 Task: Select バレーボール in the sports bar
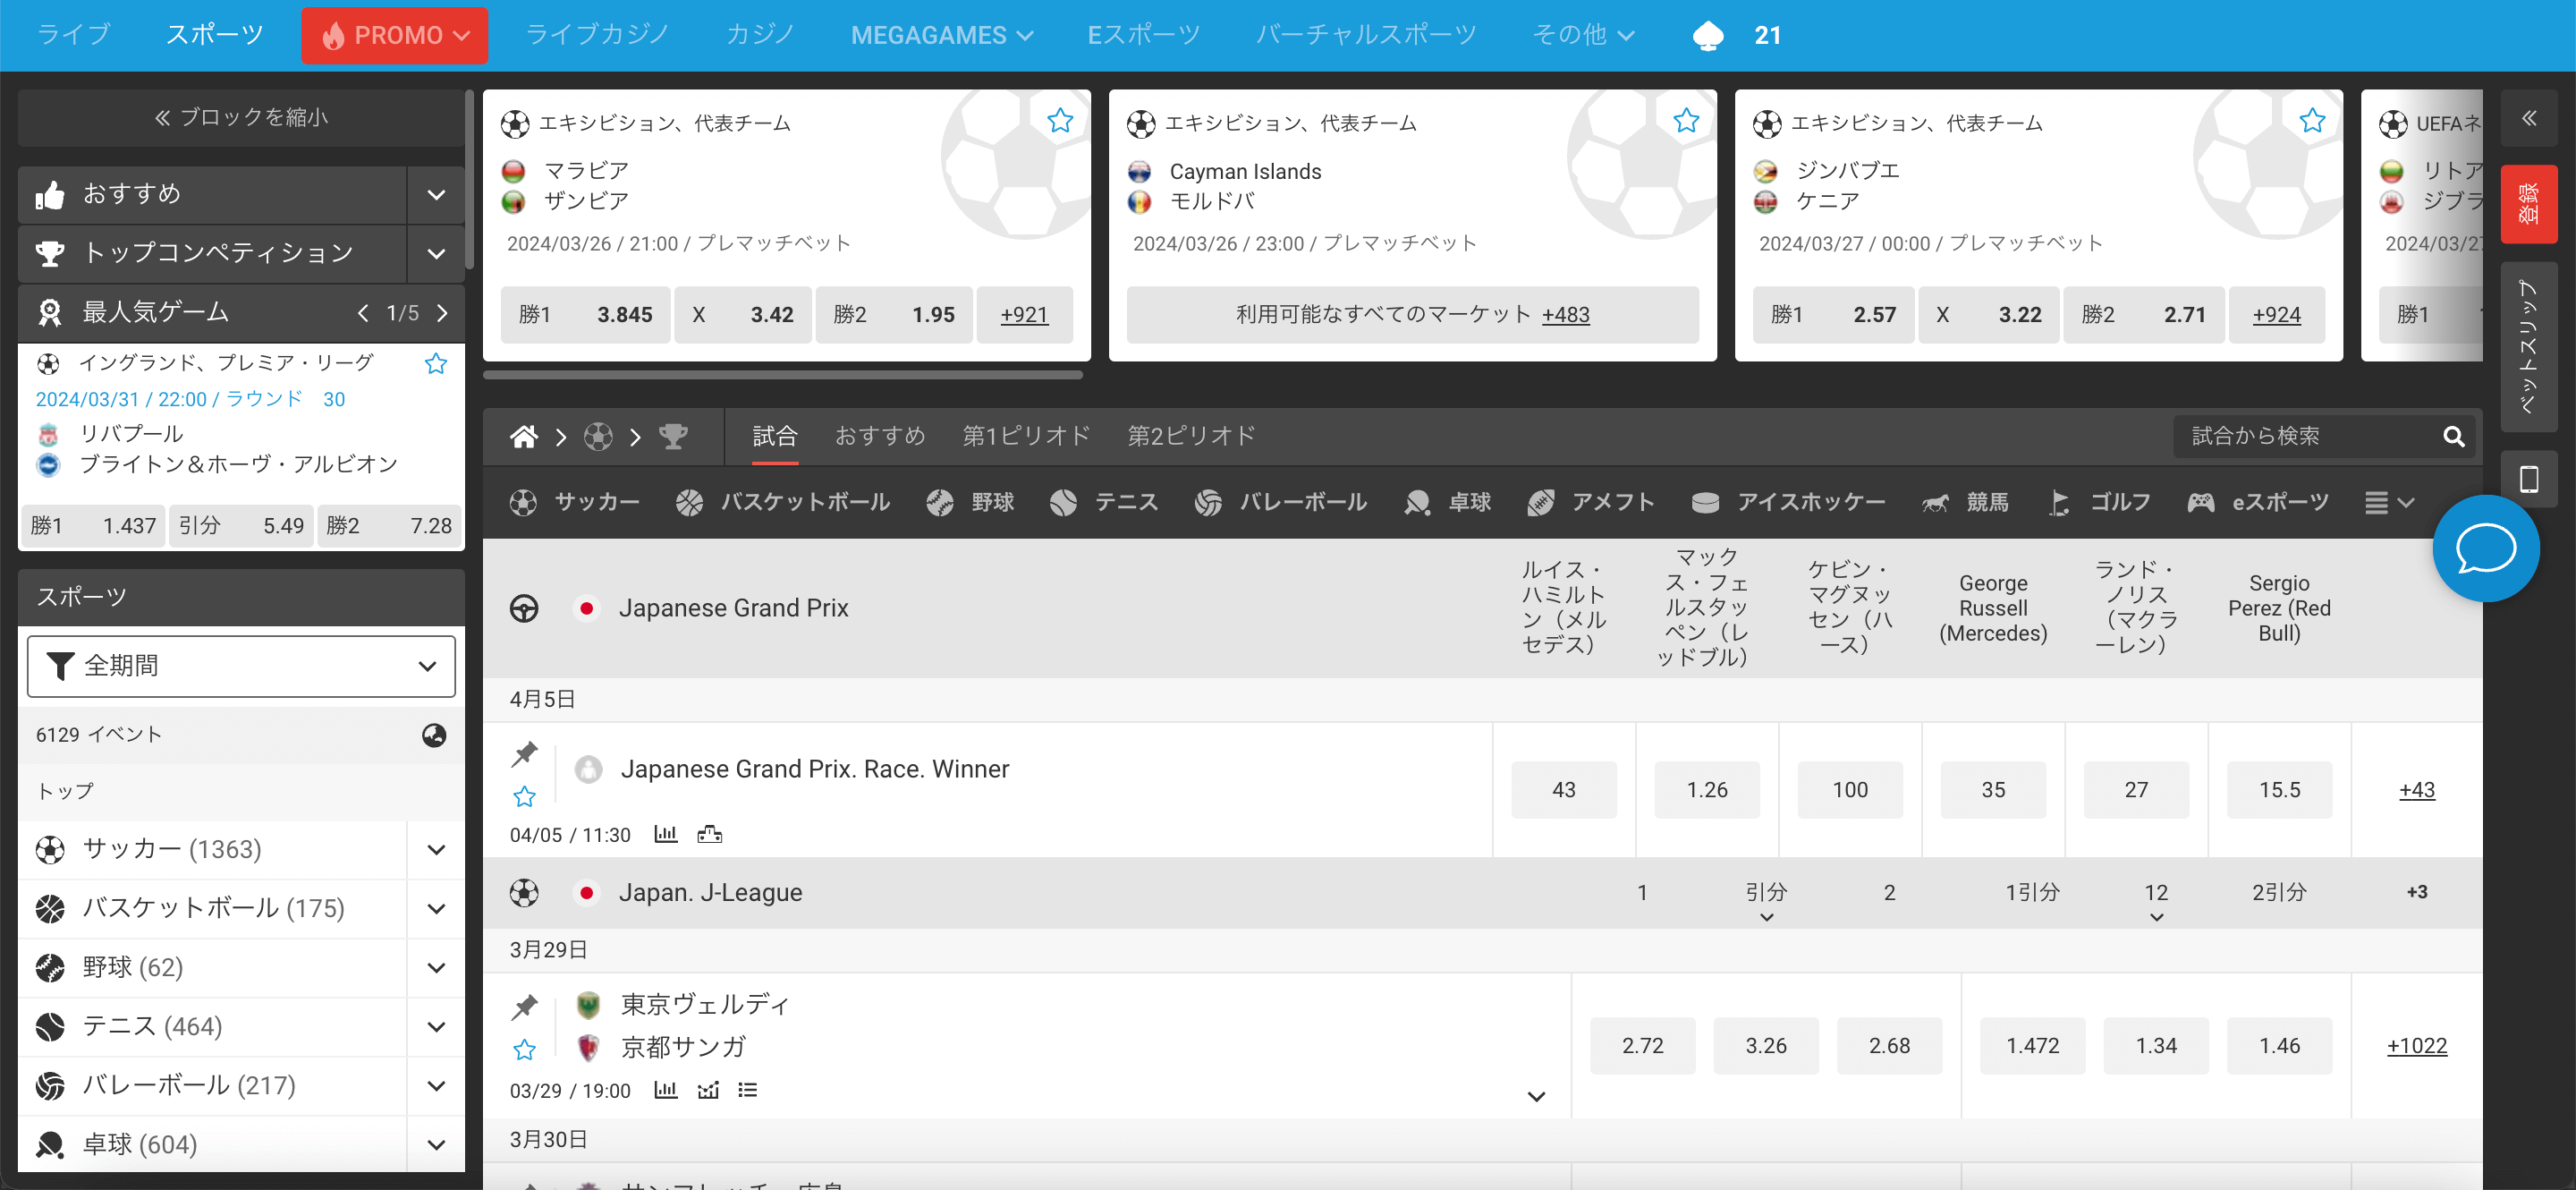(1280, 503)
